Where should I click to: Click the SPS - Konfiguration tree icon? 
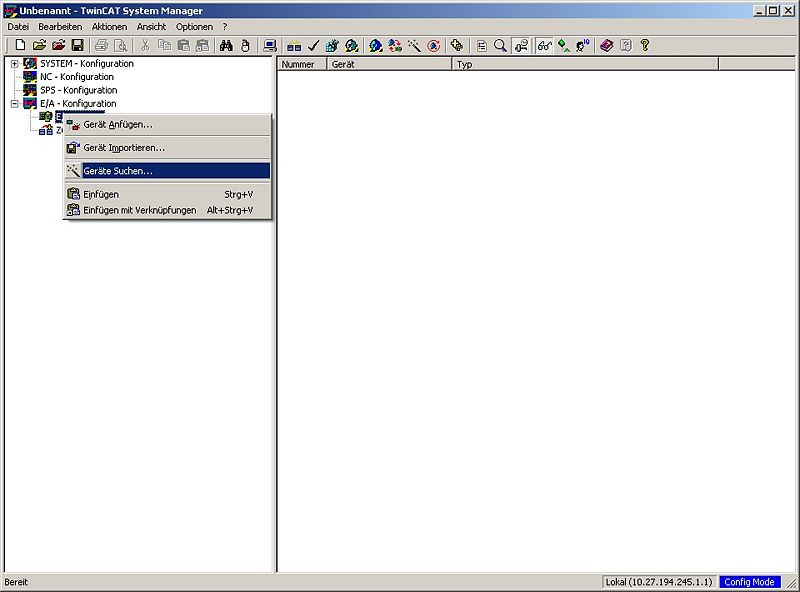point(30,90)
